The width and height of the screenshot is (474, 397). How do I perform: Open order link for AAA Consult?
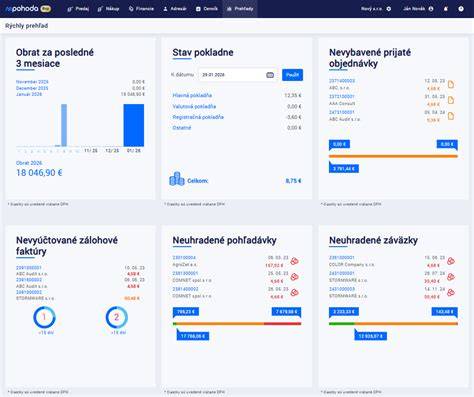[x=342, y=97]
